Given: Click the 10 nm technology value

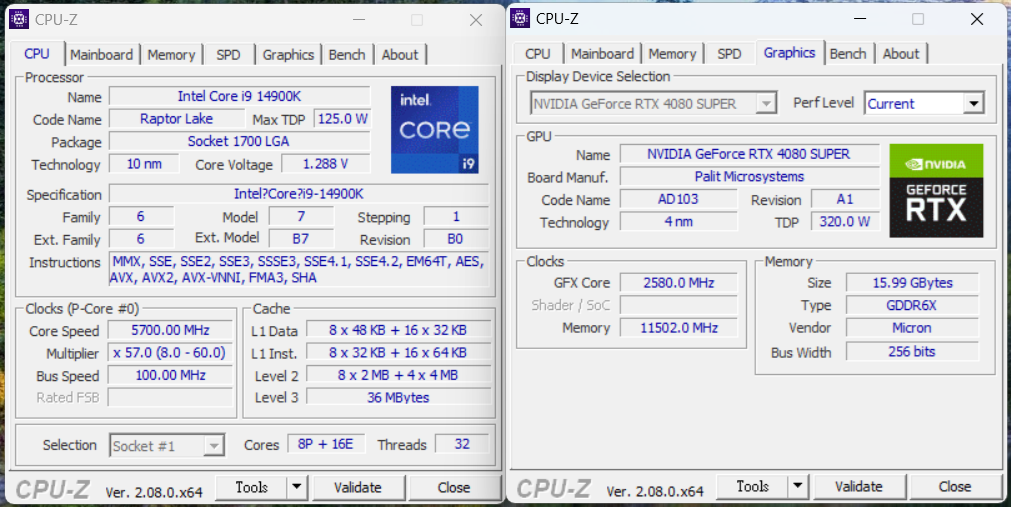Looking at the screenshot, I should [144, 164].
